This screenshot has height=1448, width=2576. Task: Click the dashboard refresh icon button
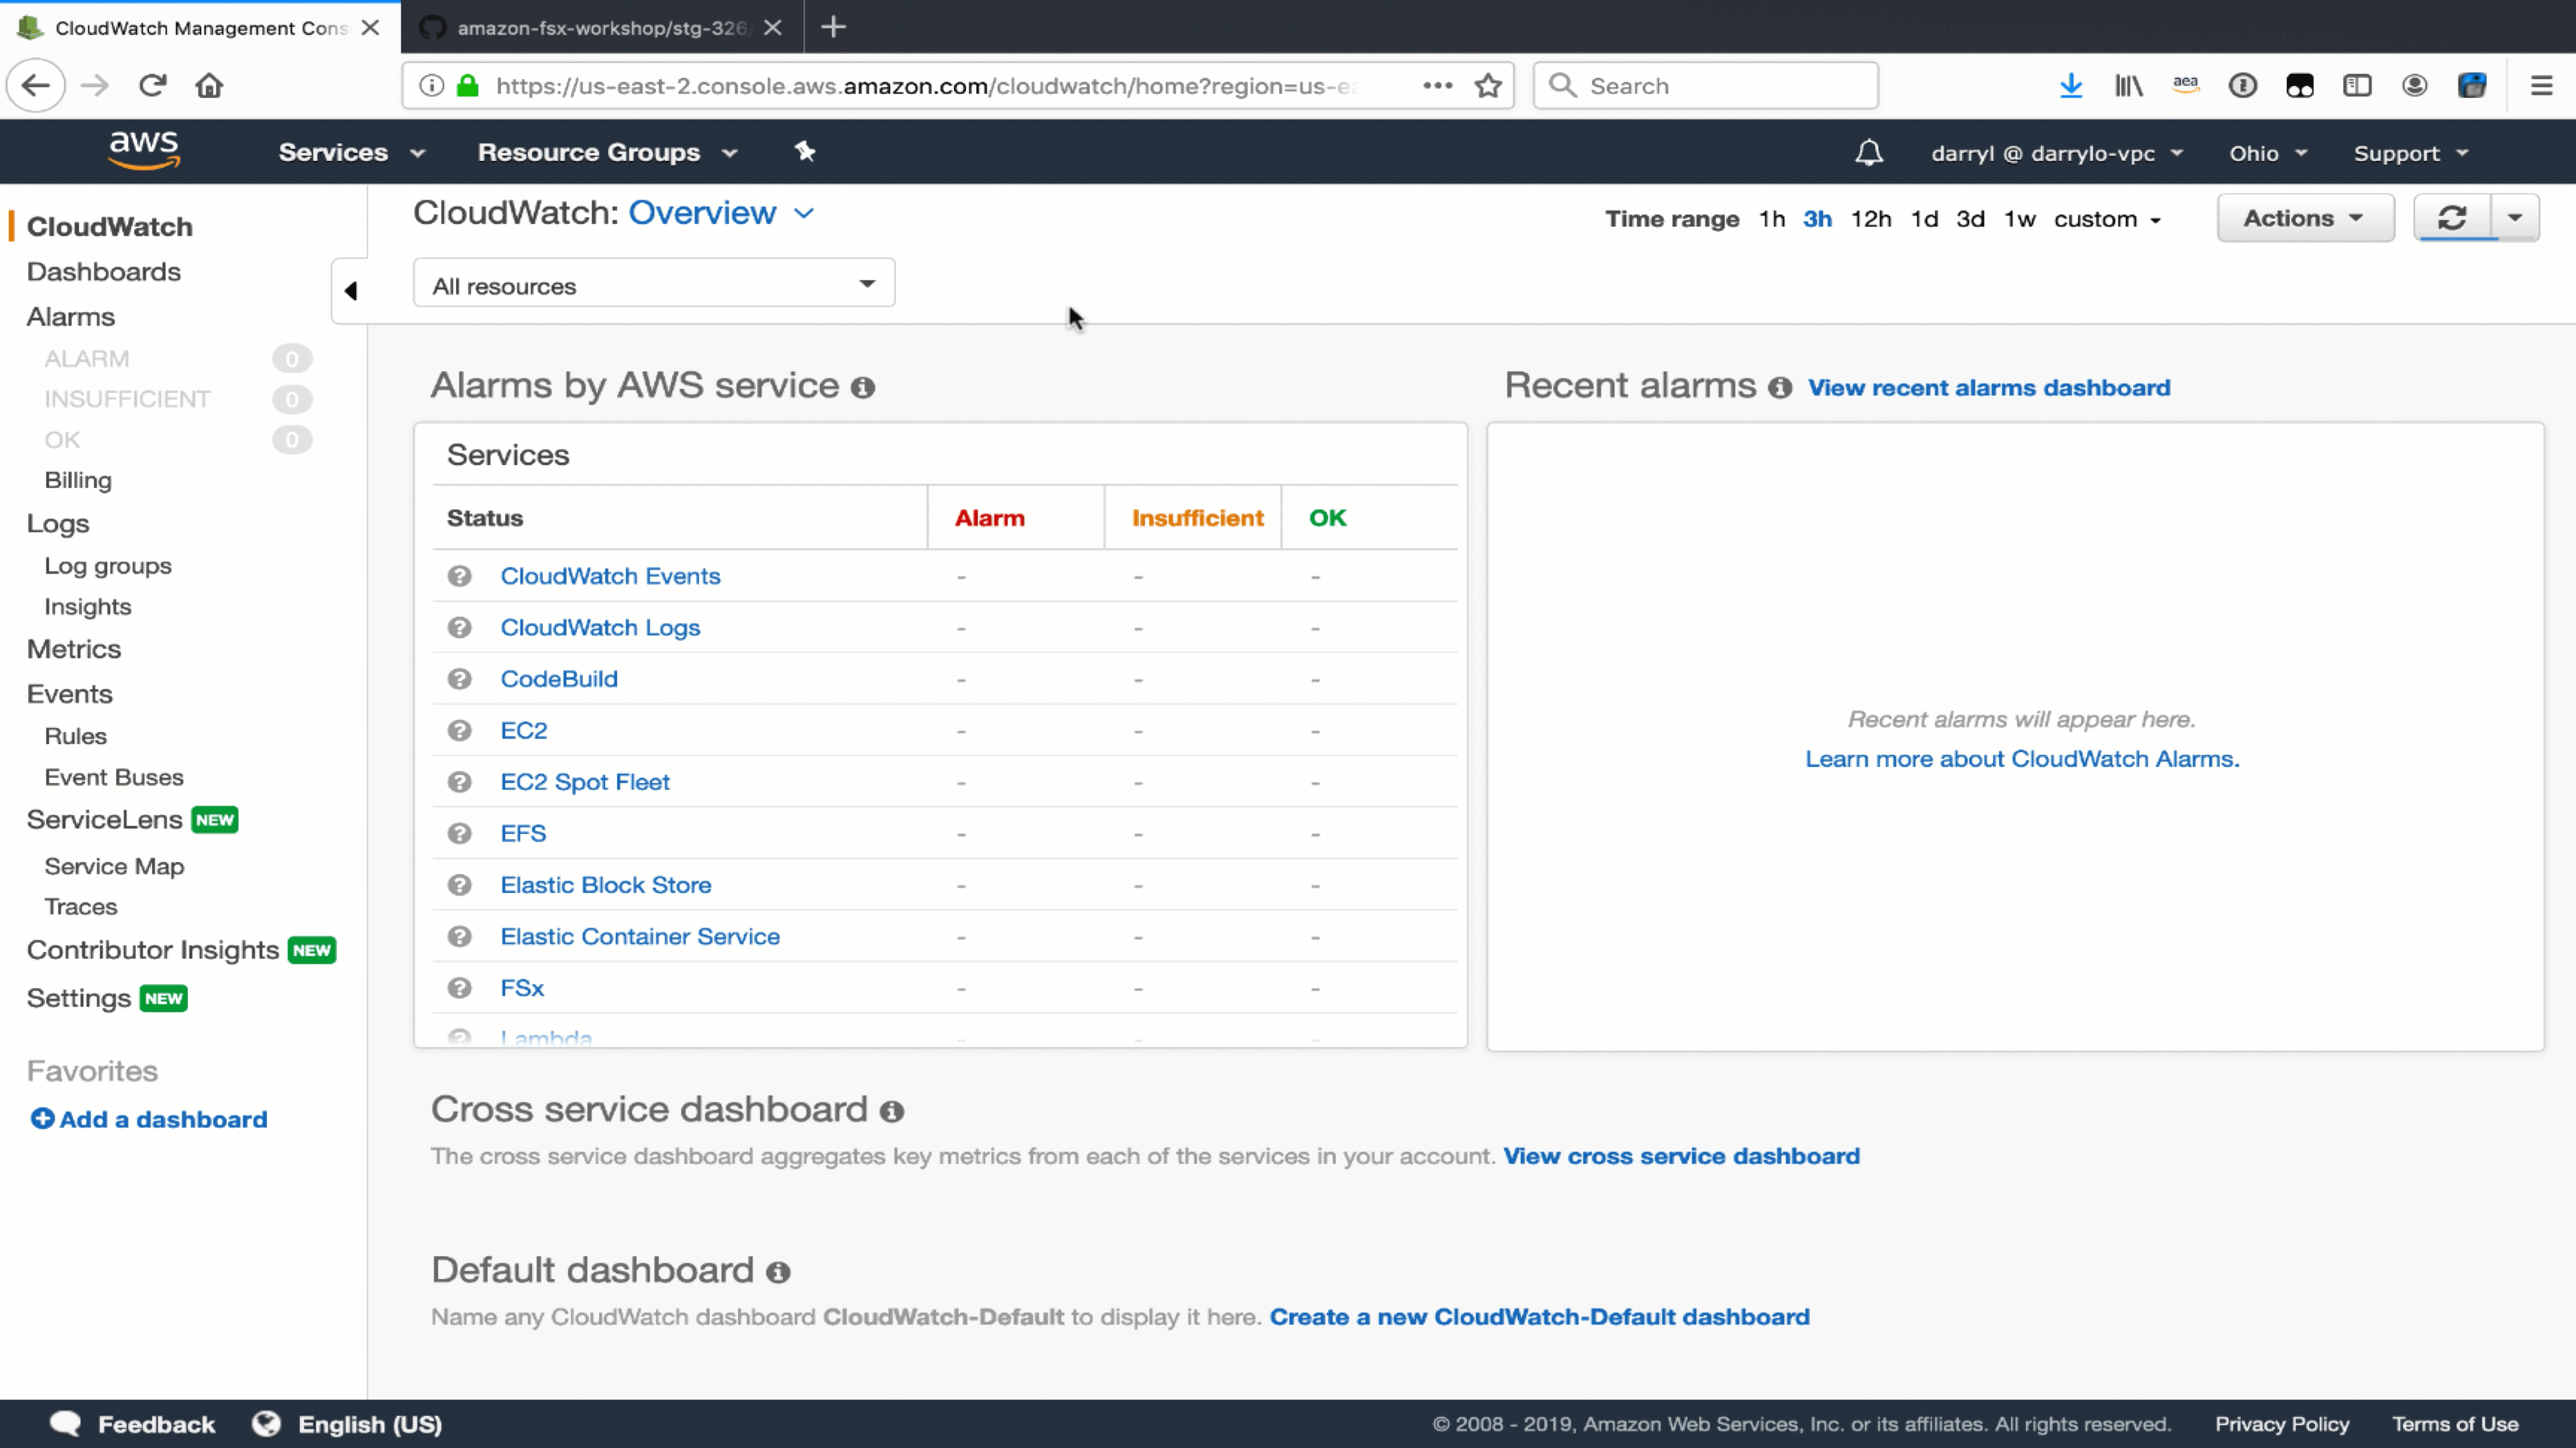point(2452,218)
